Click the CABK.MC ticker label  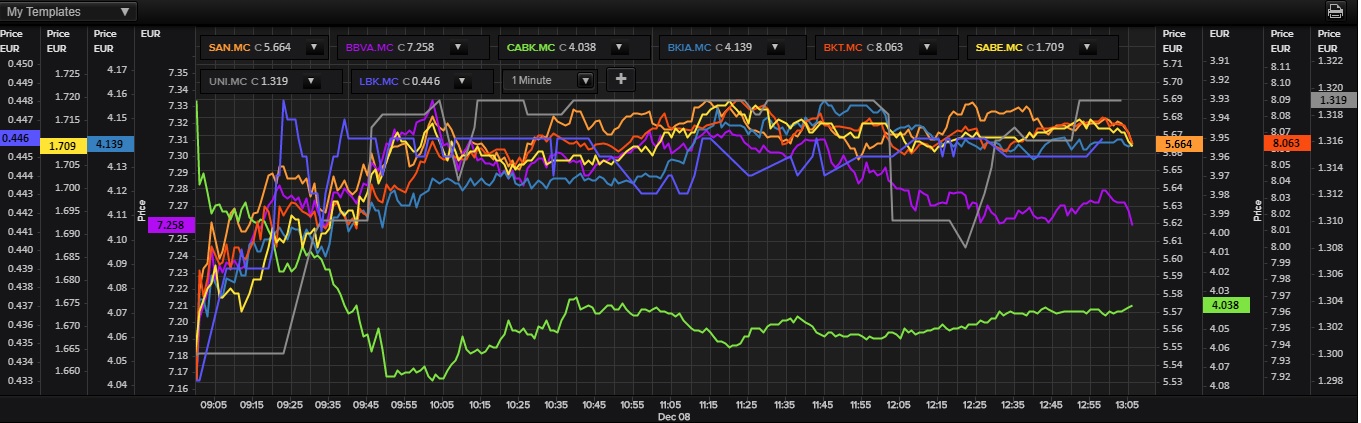click(531, 47)
